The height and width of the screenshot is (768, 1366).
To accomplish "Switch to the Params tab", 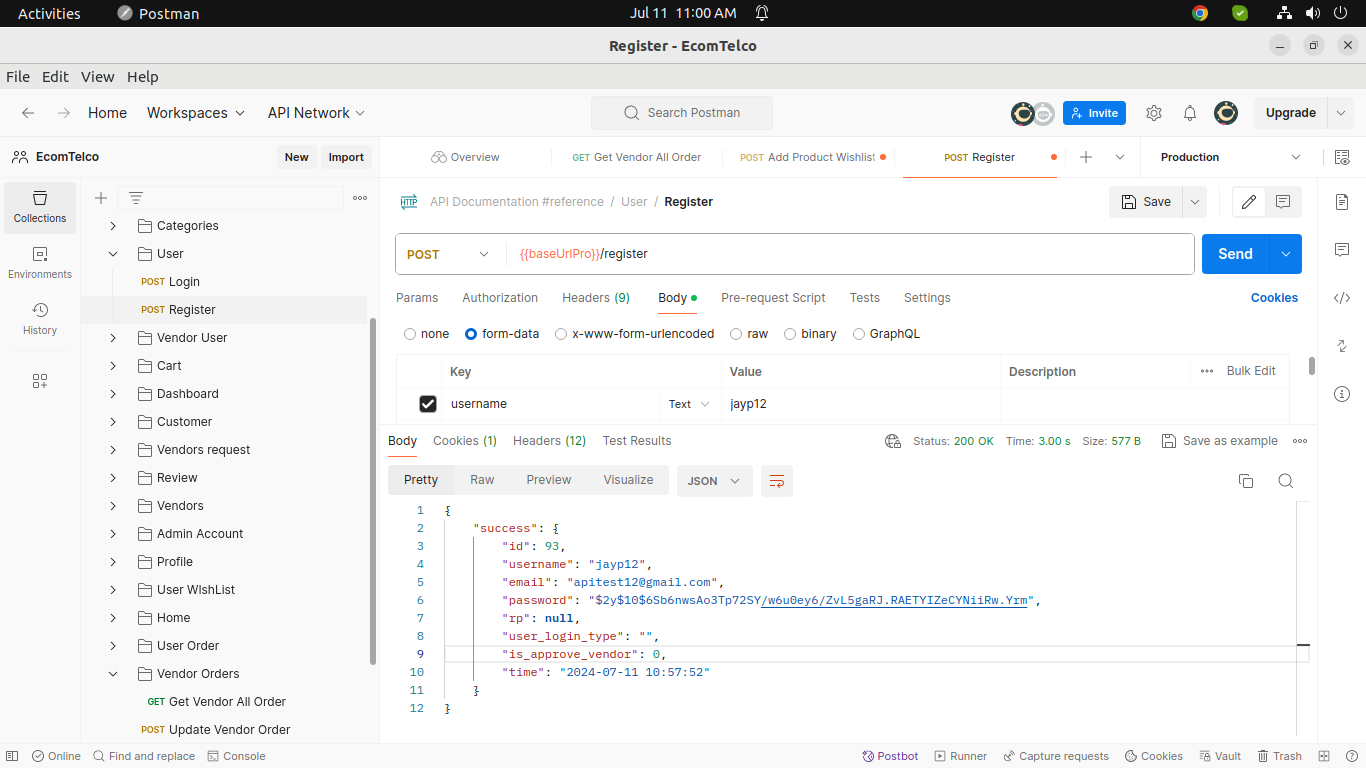I will point(417,298).
